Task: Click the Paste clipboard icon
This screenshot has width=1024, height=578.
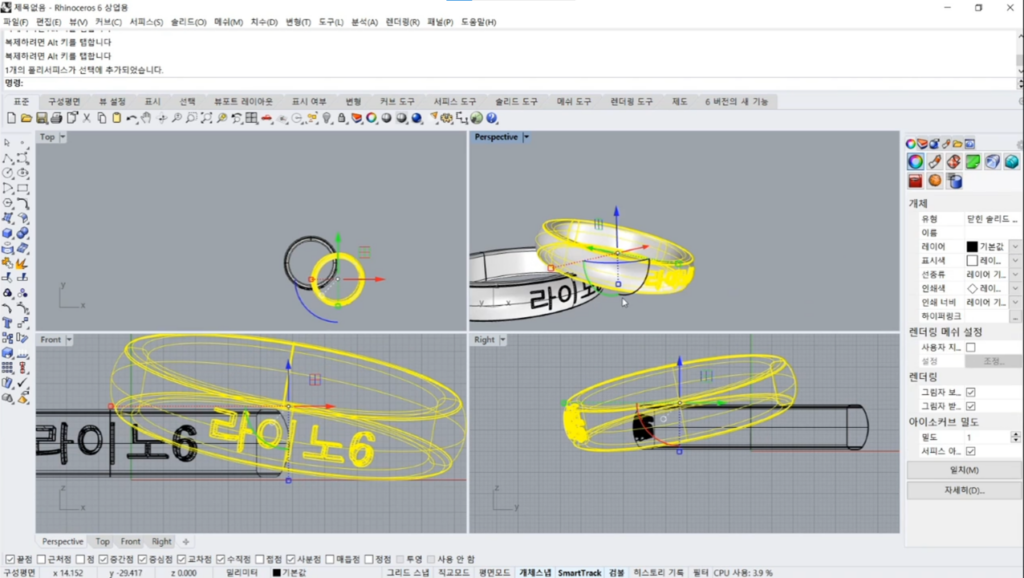Action: click(116, 118)
